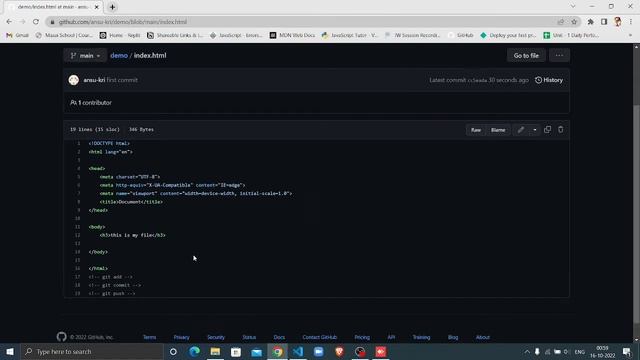Viewport: 640px width, 360px height.
Task: Open the ansu-kri author link
Action: point(94,80)
